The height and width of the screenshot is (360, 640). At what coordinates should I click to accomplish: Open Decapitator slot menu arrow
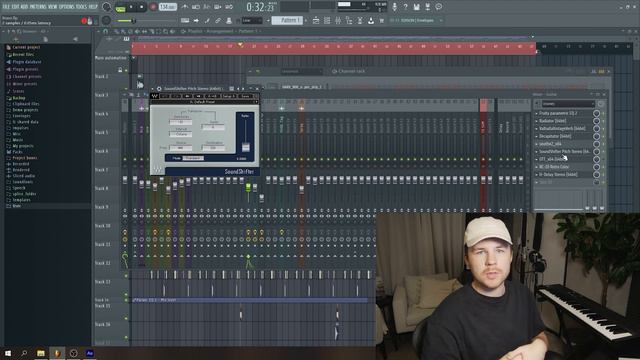pyautogui.click(x=537, y=136)
